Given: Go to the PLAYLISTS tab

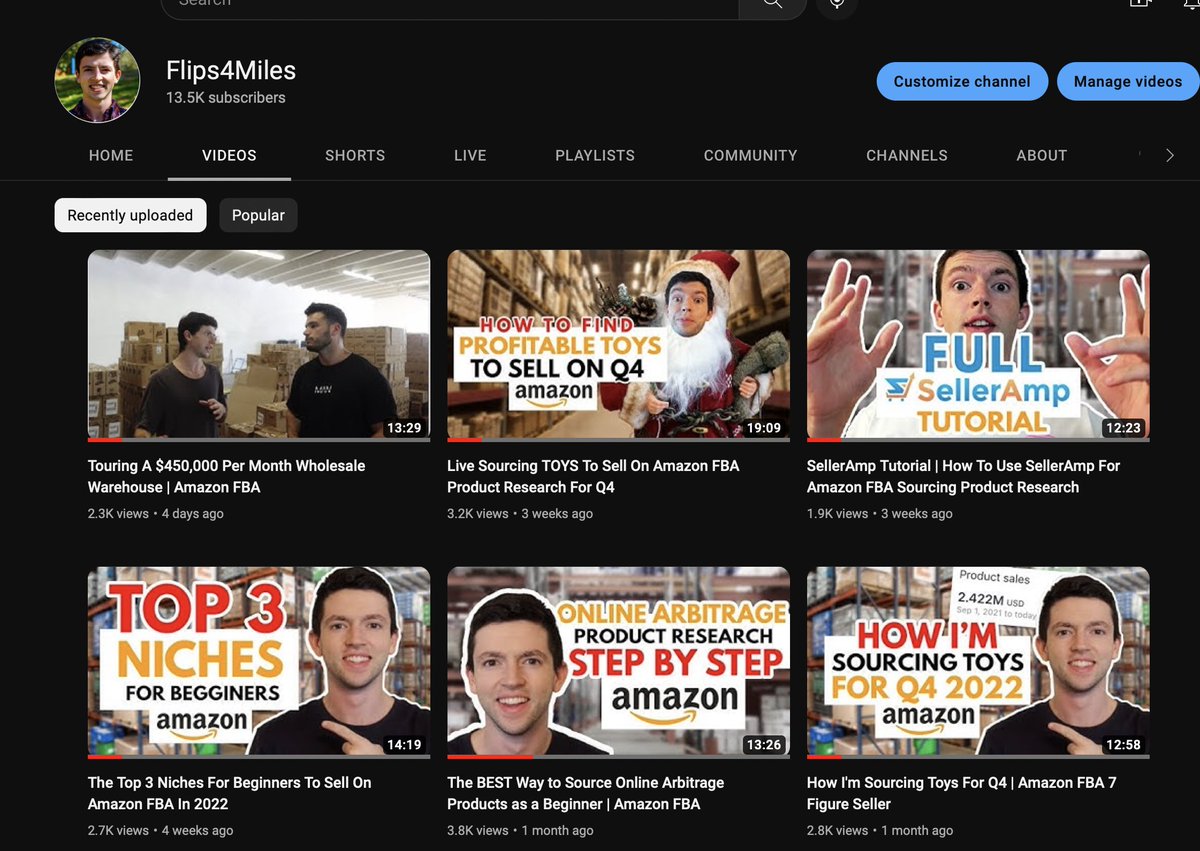Looking at the screenshot, I should pos(595,155).
